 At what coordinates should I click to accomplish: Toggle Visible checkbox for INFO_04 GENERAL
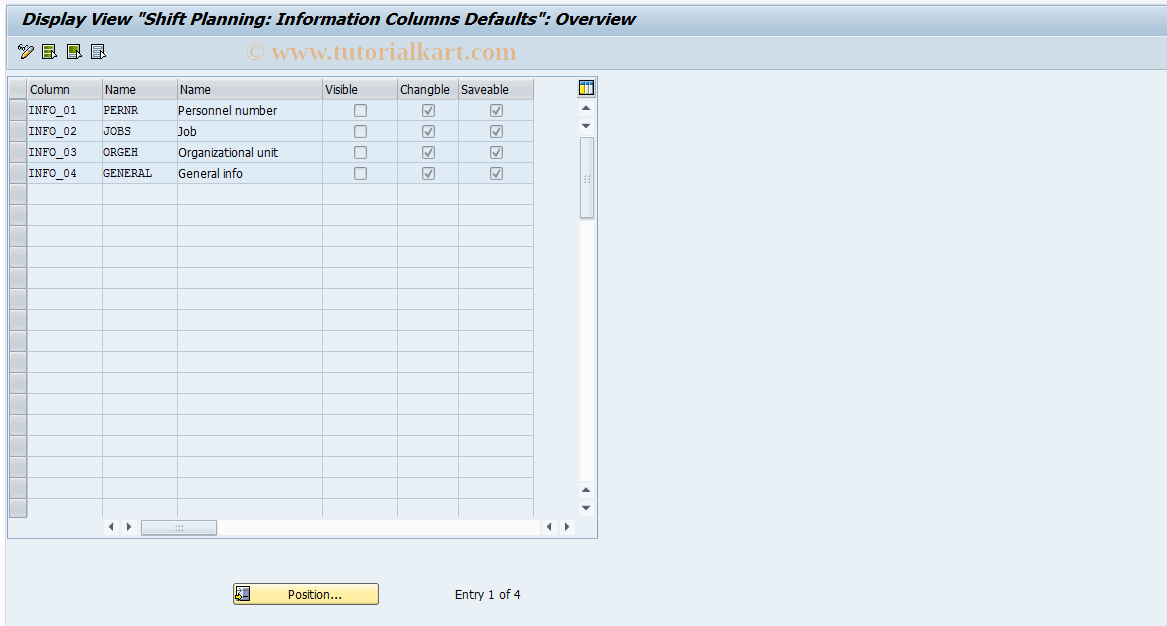[x=360, y=173]
